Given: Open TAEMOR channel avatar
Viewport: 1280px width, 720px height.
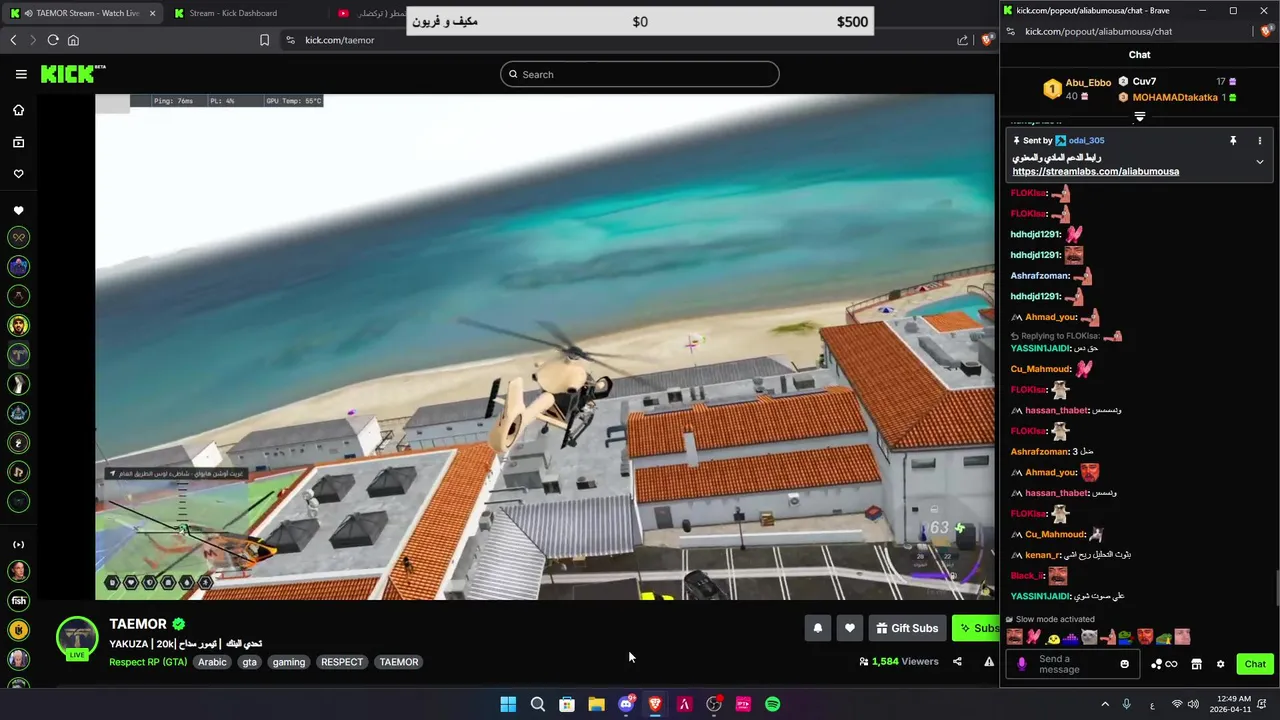Looking at the screenshot, I should tap(77, 638).
